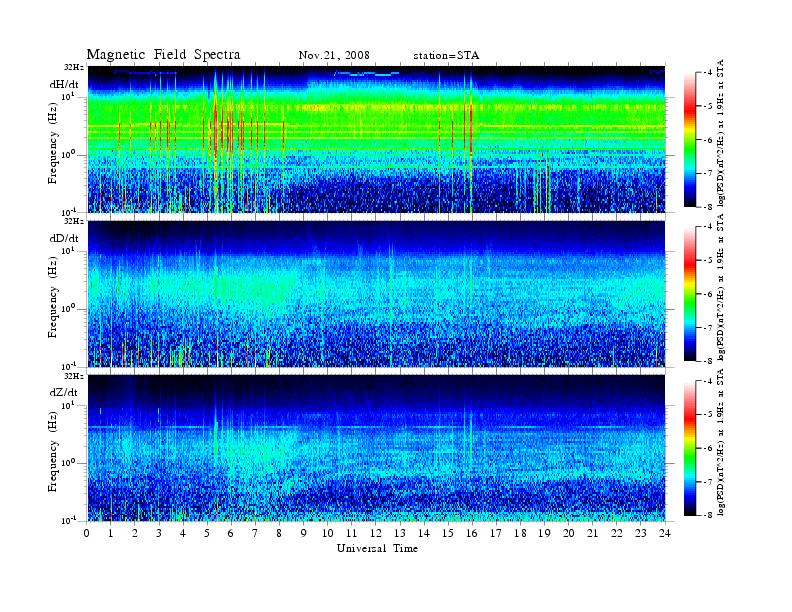Click the hour 19 tick on the time axis

[544, 533]
